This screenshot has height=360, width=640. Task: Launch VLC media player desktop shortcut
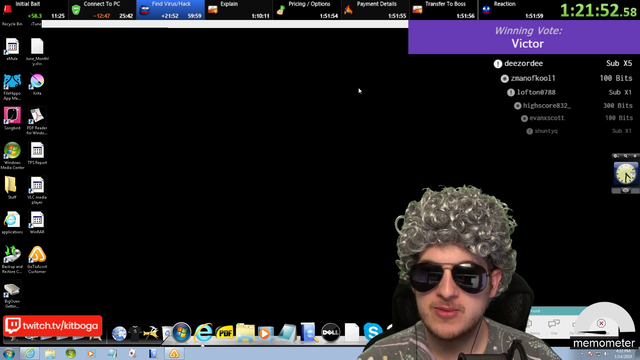(x=37, y=191)
